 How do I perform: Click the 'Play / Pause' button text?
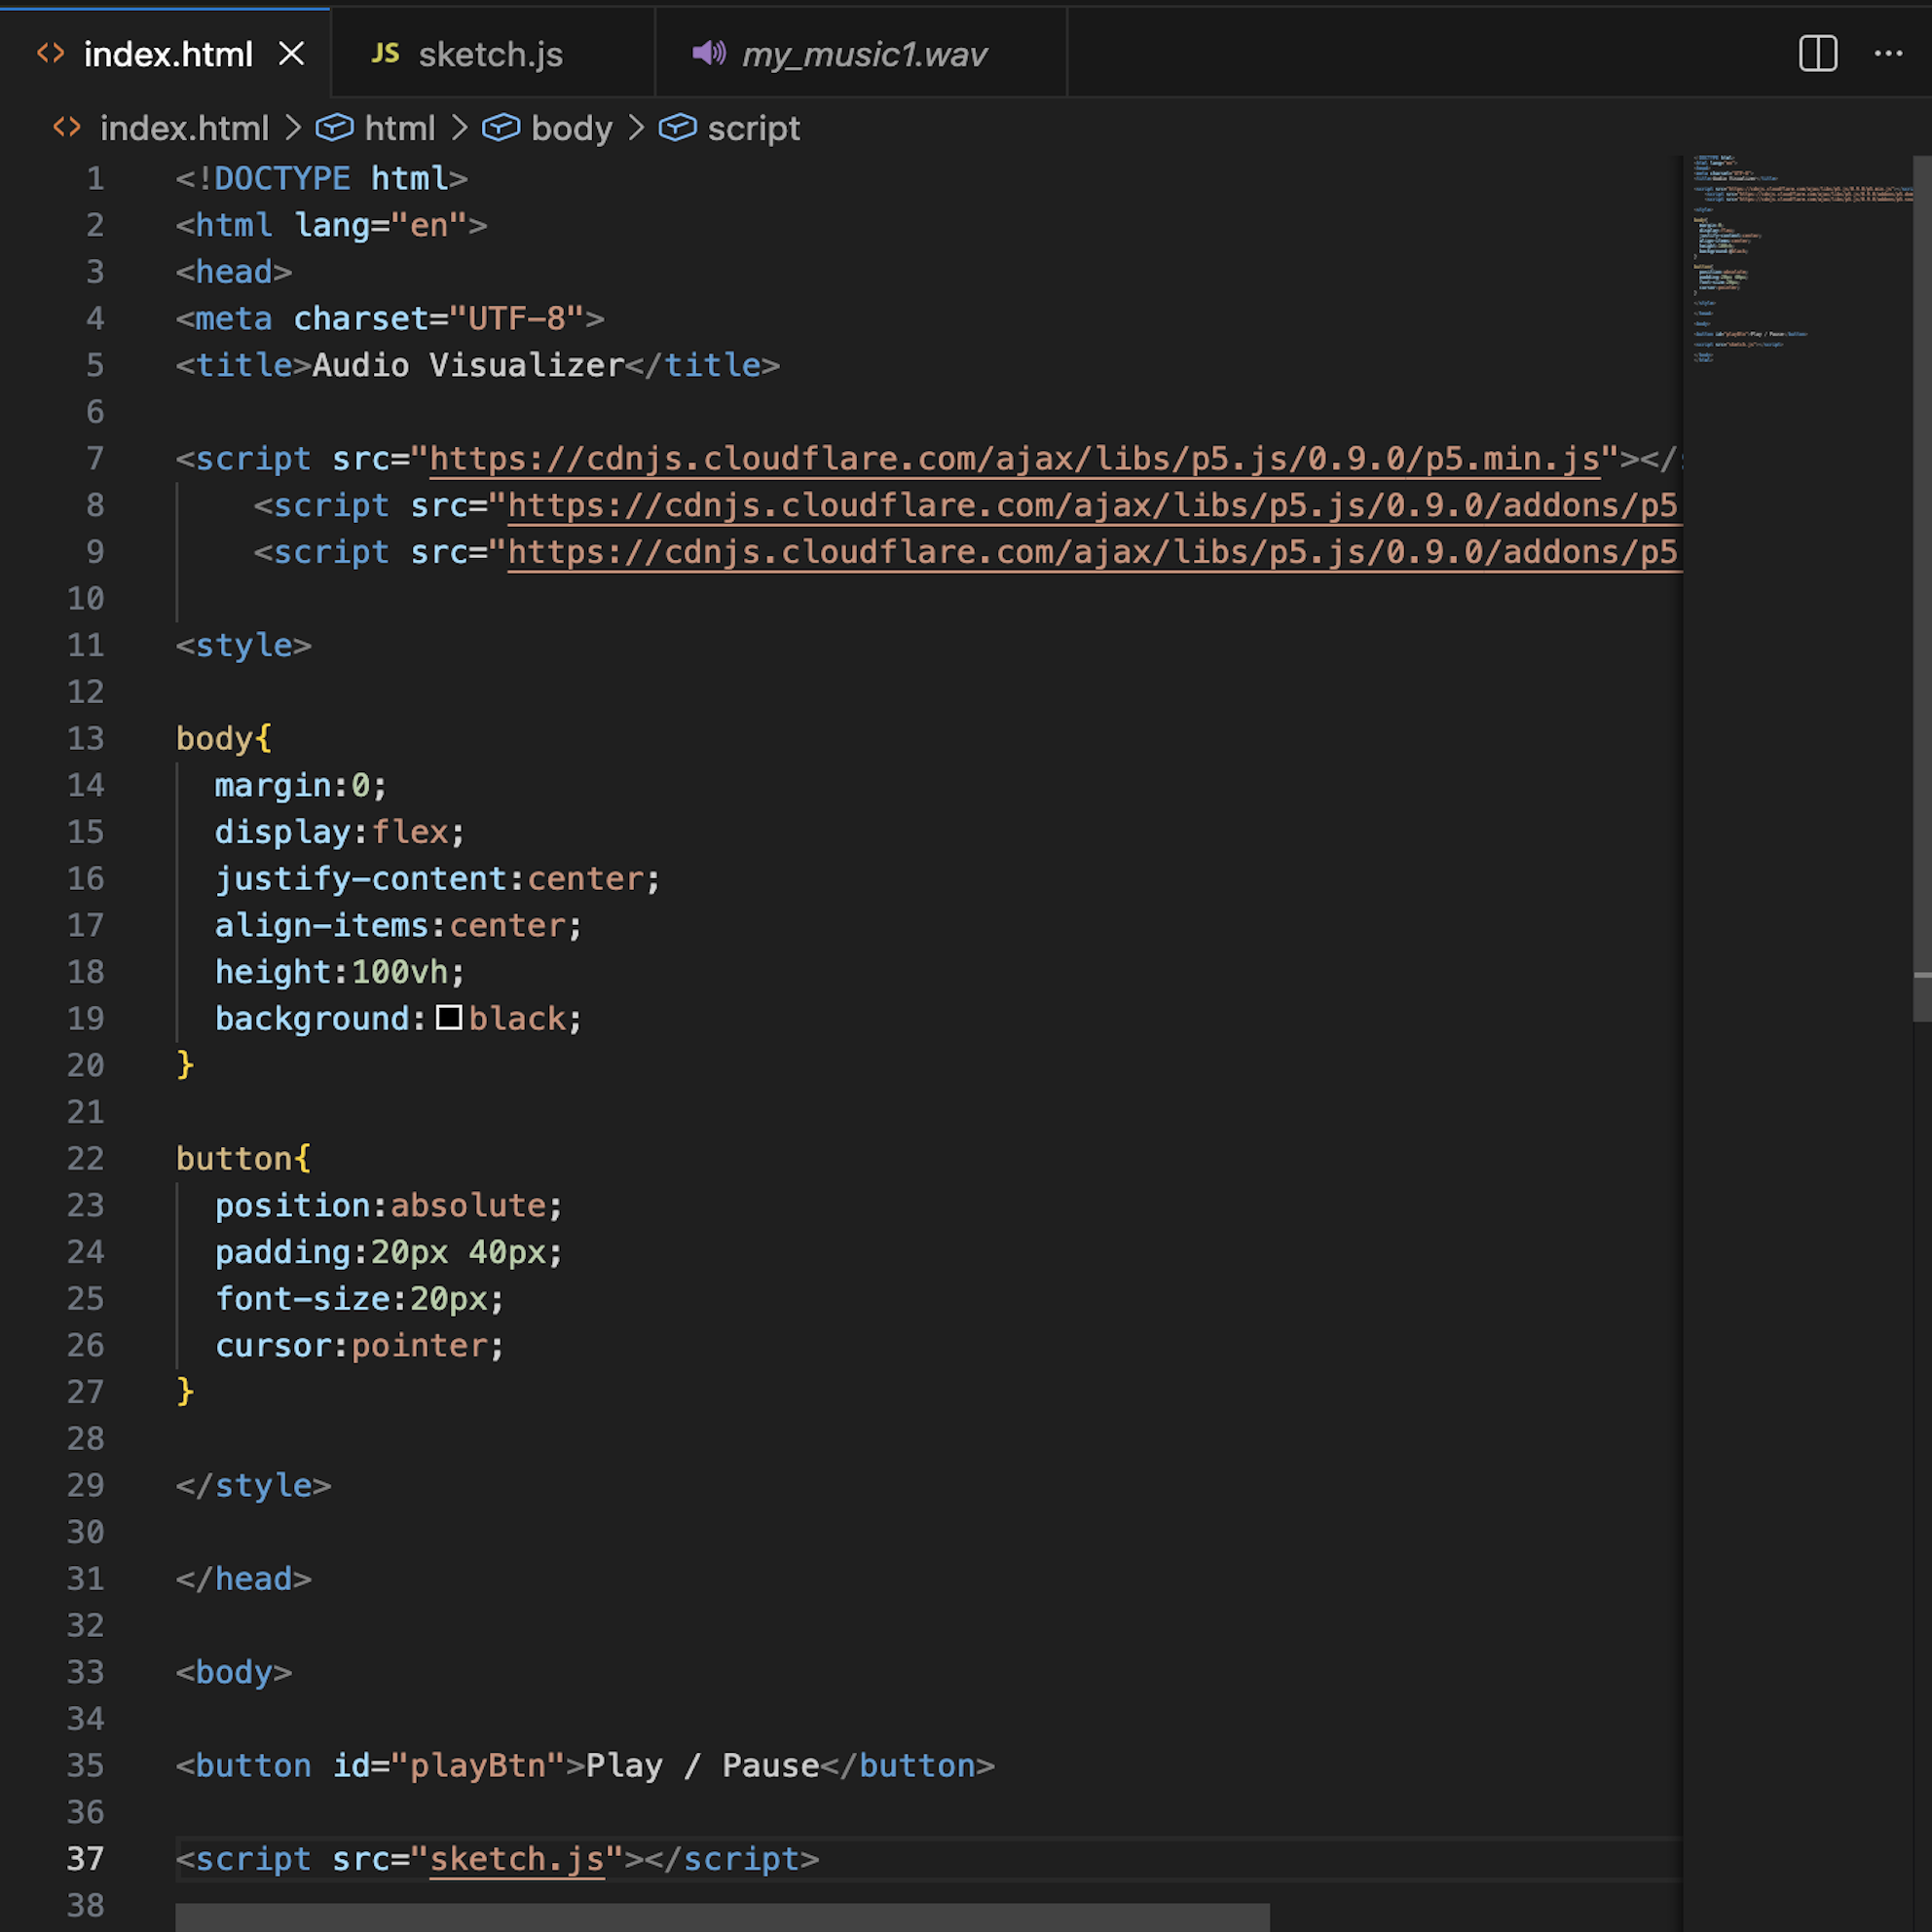703,1766
